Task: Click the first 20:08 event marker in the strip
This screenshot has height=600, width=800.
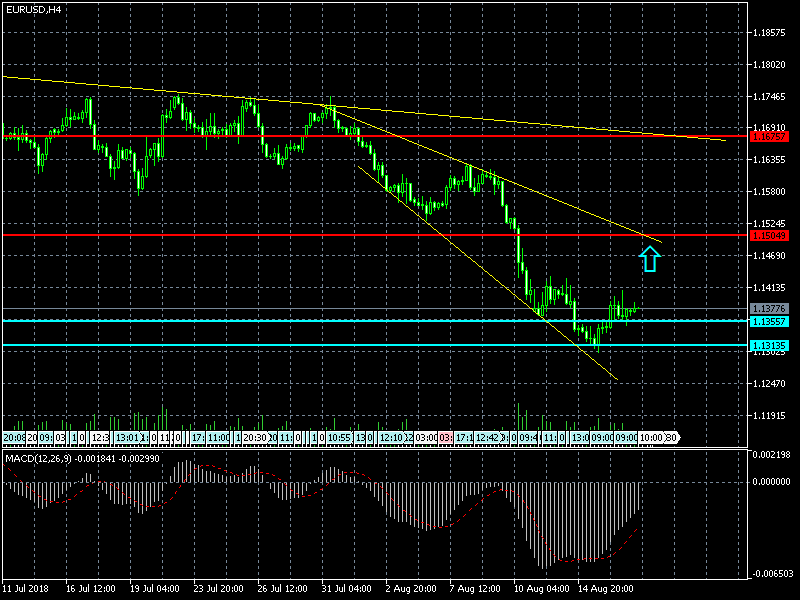Action: click(x=14, y=438)
